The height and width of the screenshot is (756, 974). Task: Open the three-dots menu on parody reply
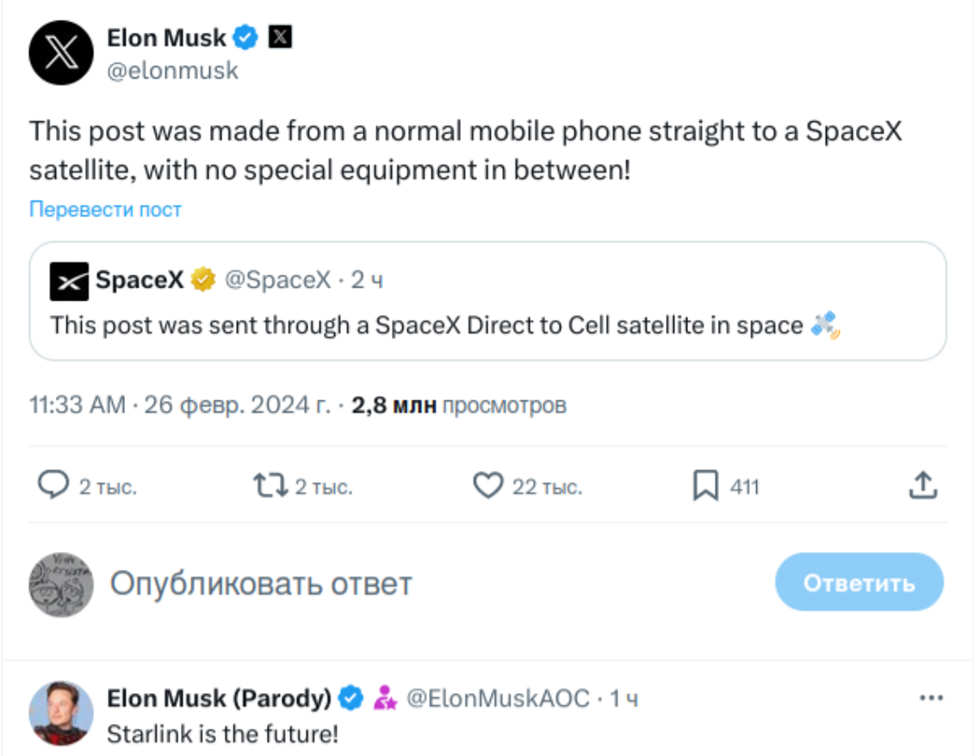point(931,698)
